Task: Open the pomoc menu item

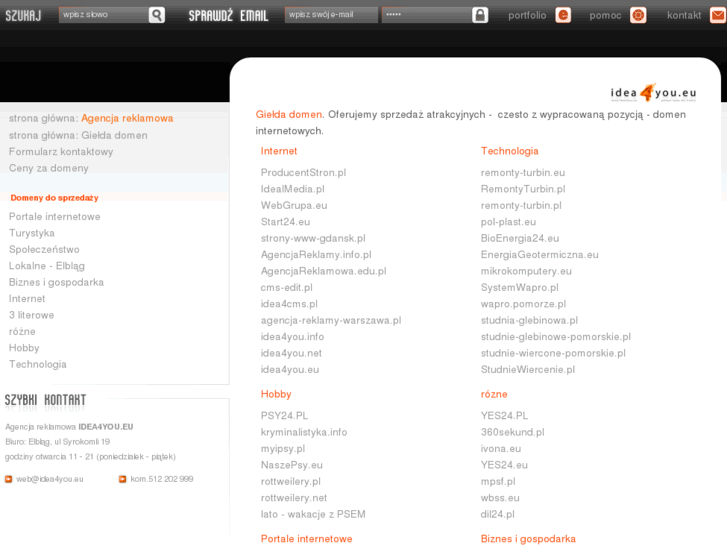Action: pos(605,15)
